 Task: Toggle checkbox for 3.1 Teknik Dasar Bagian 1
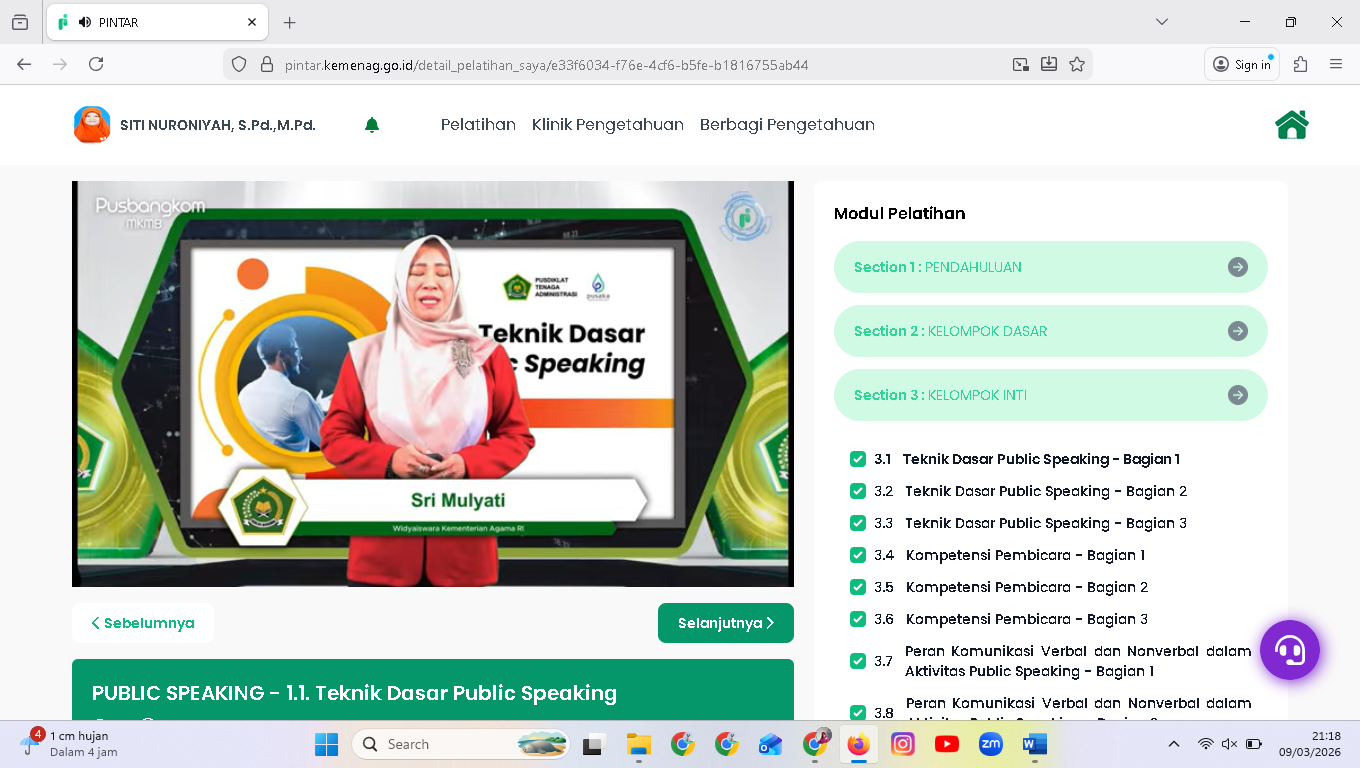coord(858,459)
